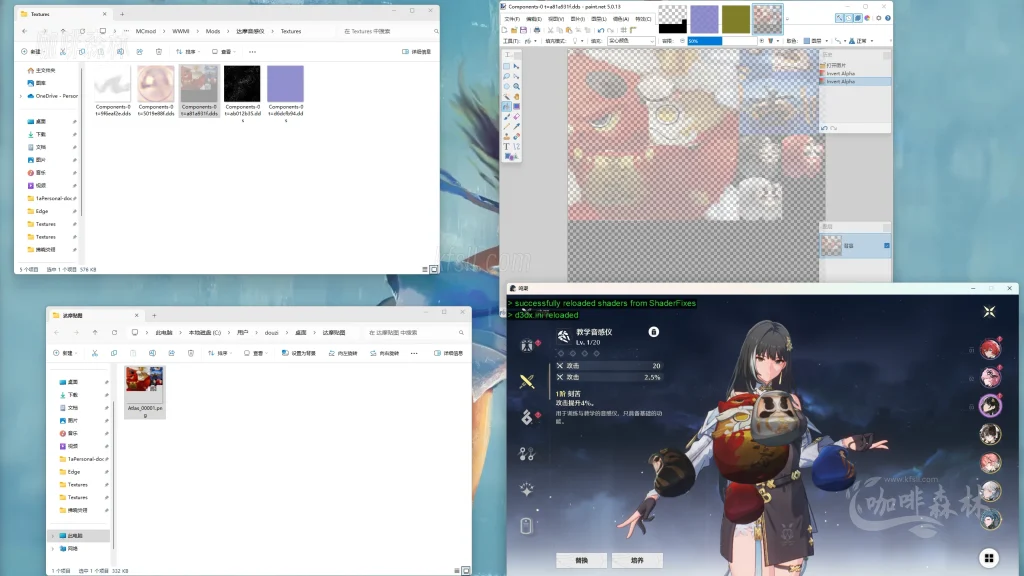Click the Save icon in paint.net toolbar
Image resolution: width=1024 pixels, height=576 pixels.
[525, 29]
